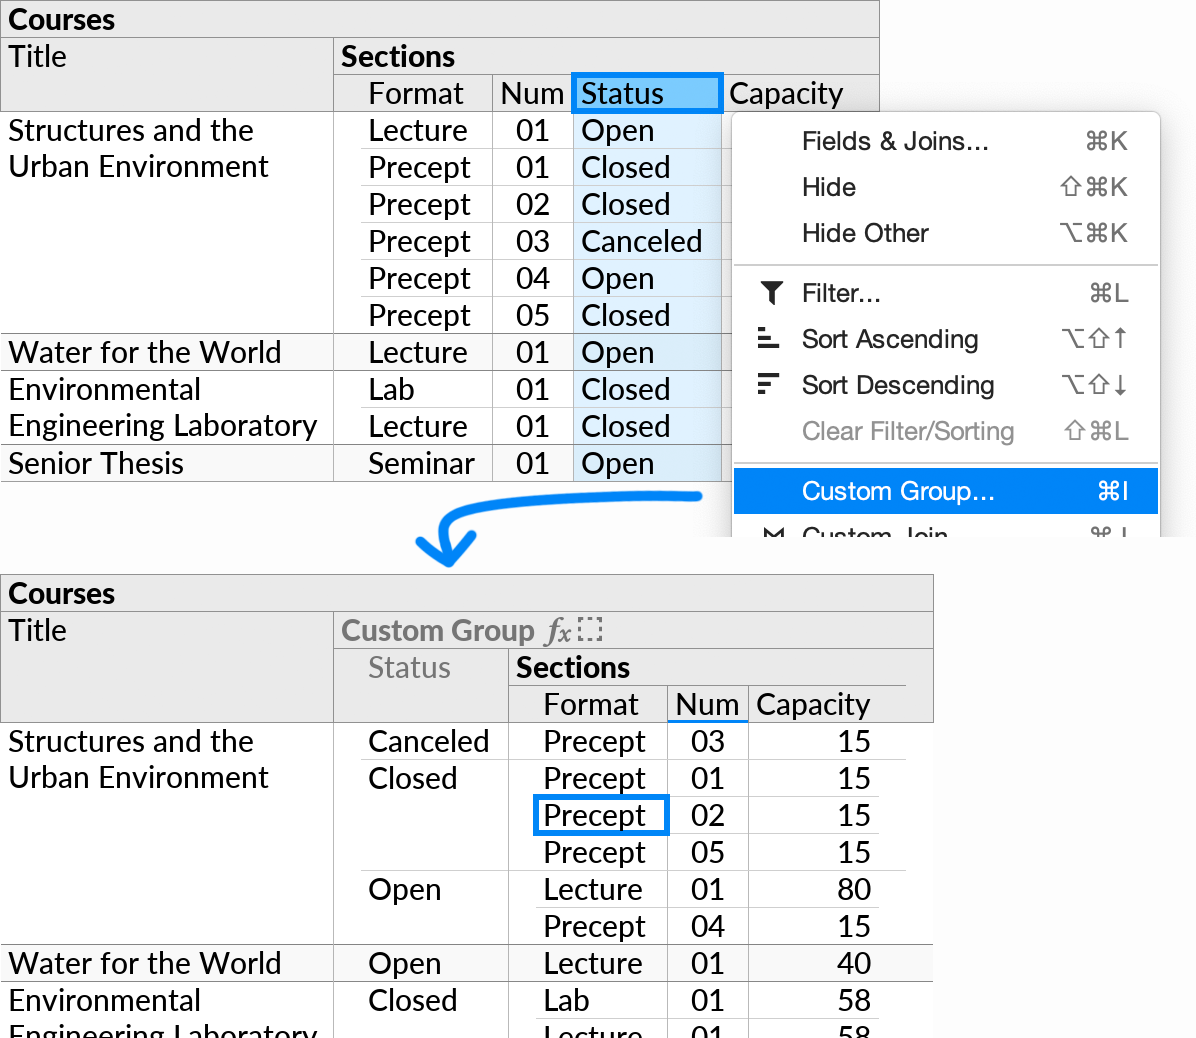Viewport: 1196px width, 1038px height.
Task: Select 'Filter...' from the context menu
Action: [x=841, y=293]
